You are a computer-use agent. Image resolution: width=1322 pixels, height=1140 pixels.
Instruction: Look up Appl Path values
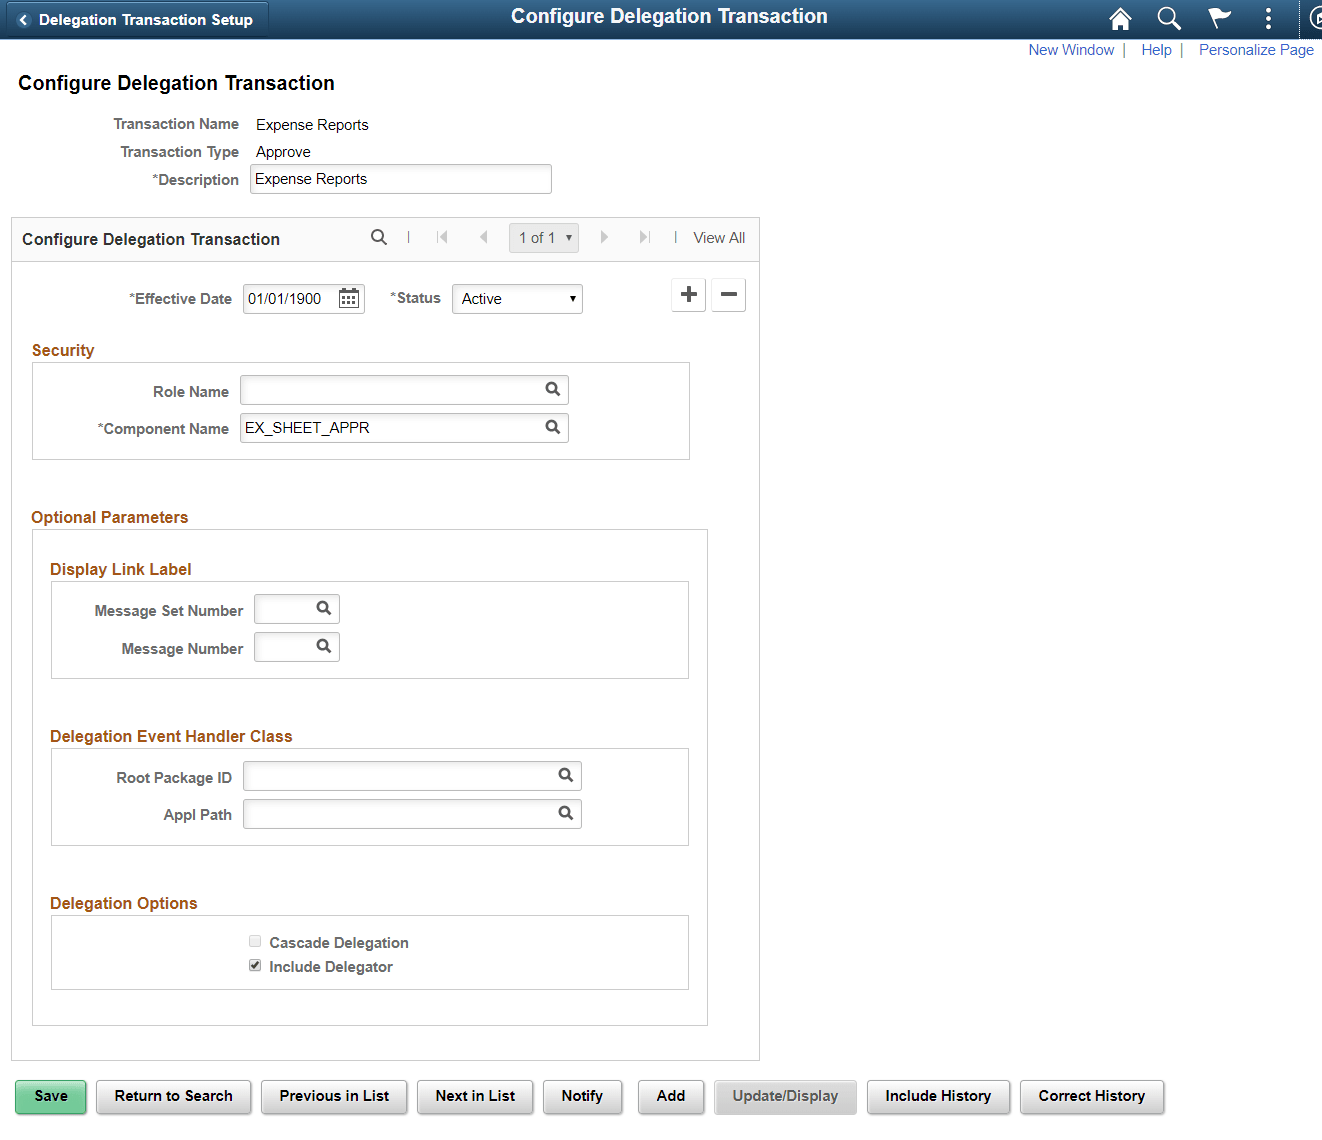565,813
